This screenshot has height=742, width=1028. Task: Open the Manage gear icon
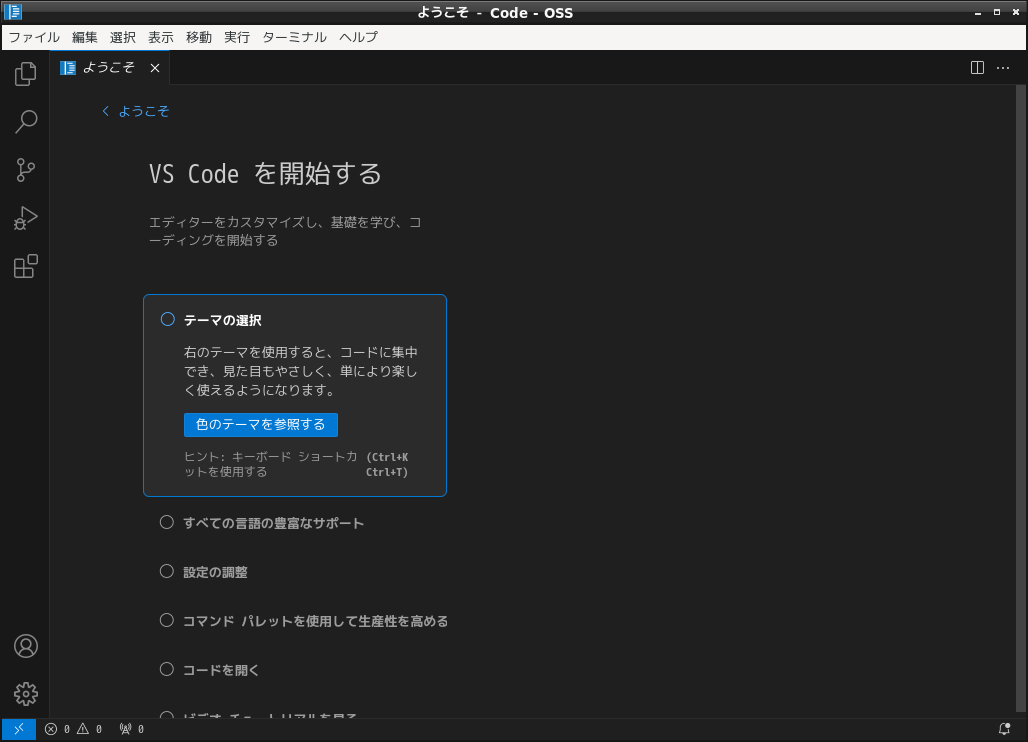tap(26, 693)
